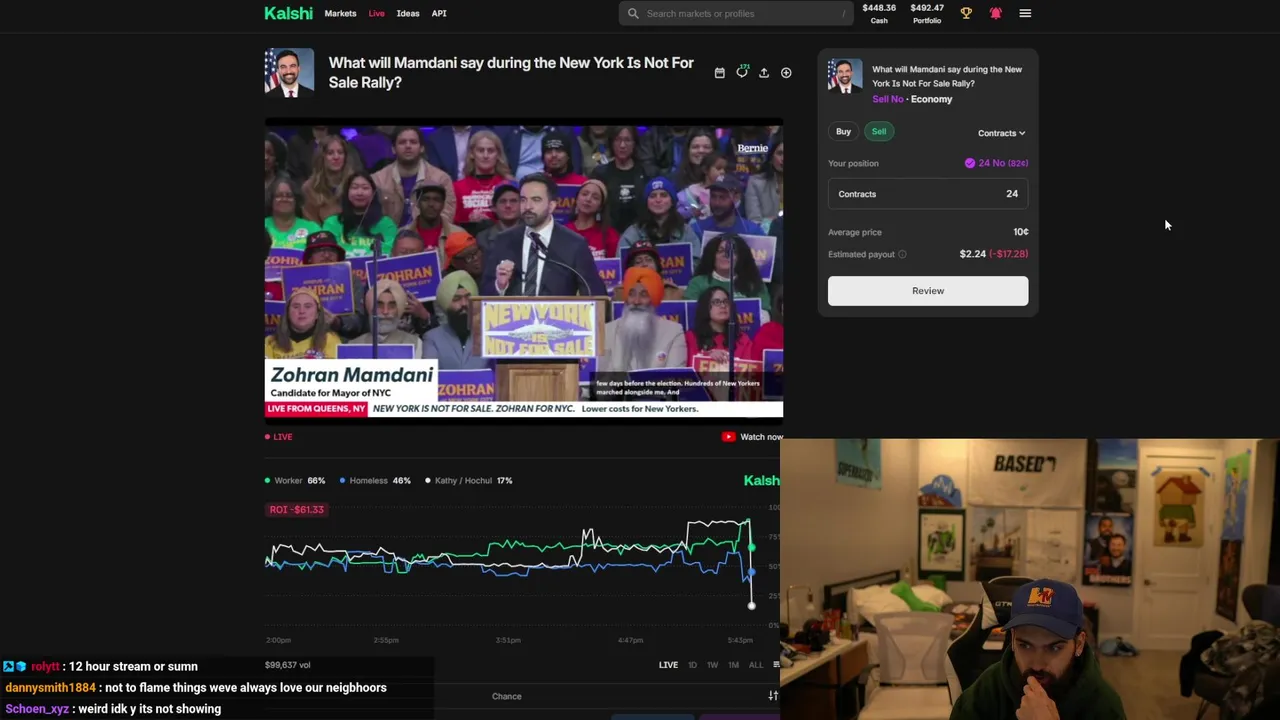1280x720 pixels.
Task: Open the comments bubble icon
Action: (x=742, y=72)
